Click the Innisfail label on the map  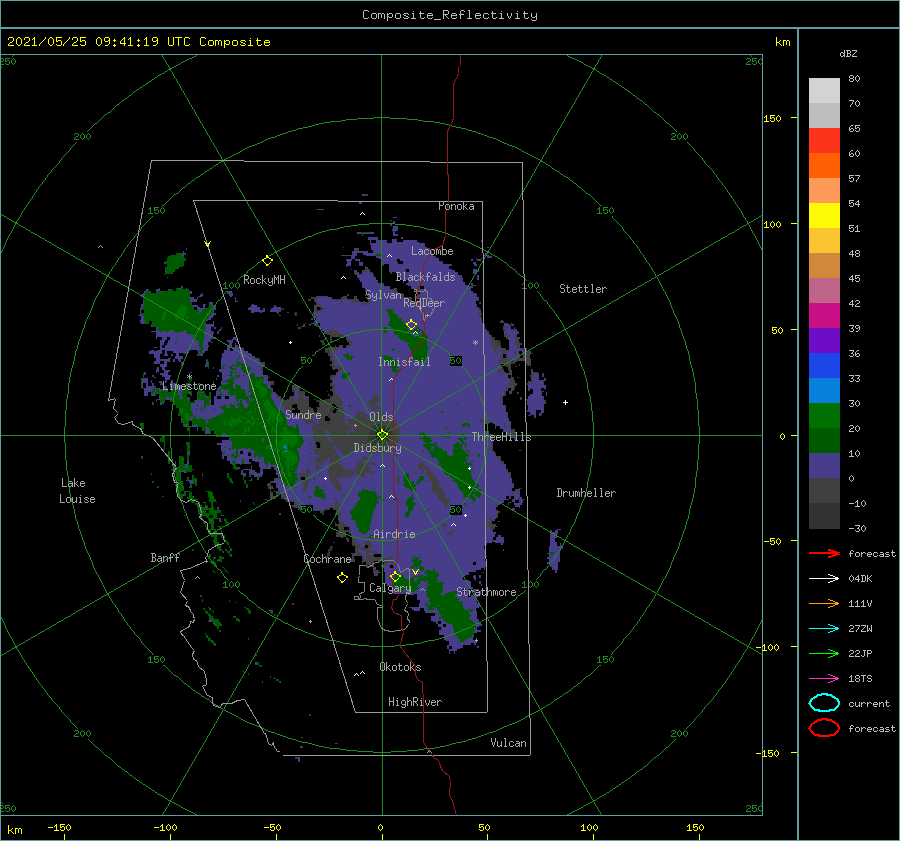[404, 362]
